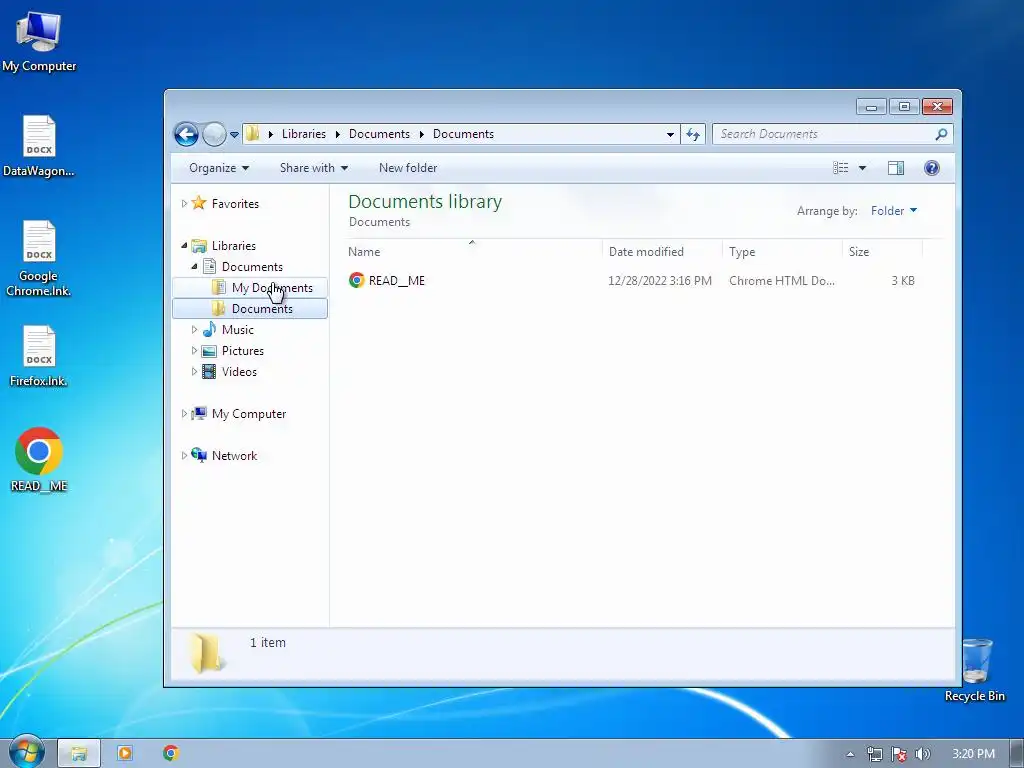Select READ_ME Chrome icon on desktop
The image size is (1024, 768).
pos(39,460)
